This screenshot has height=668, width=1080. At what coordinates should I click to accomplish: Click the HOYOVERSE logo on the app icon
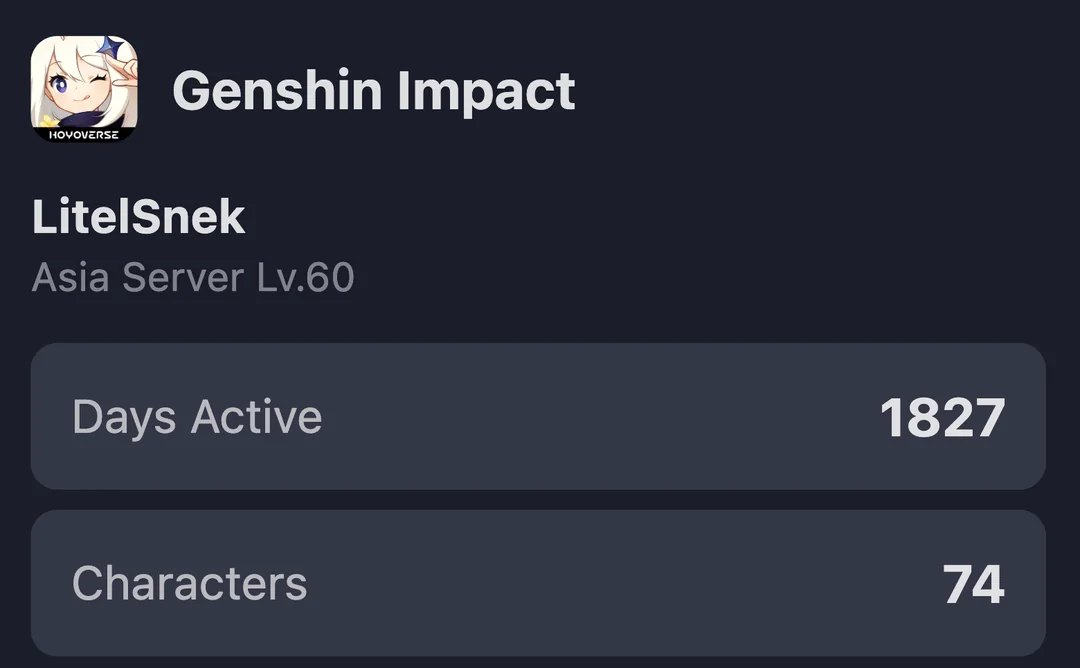[x=84, y=134]
